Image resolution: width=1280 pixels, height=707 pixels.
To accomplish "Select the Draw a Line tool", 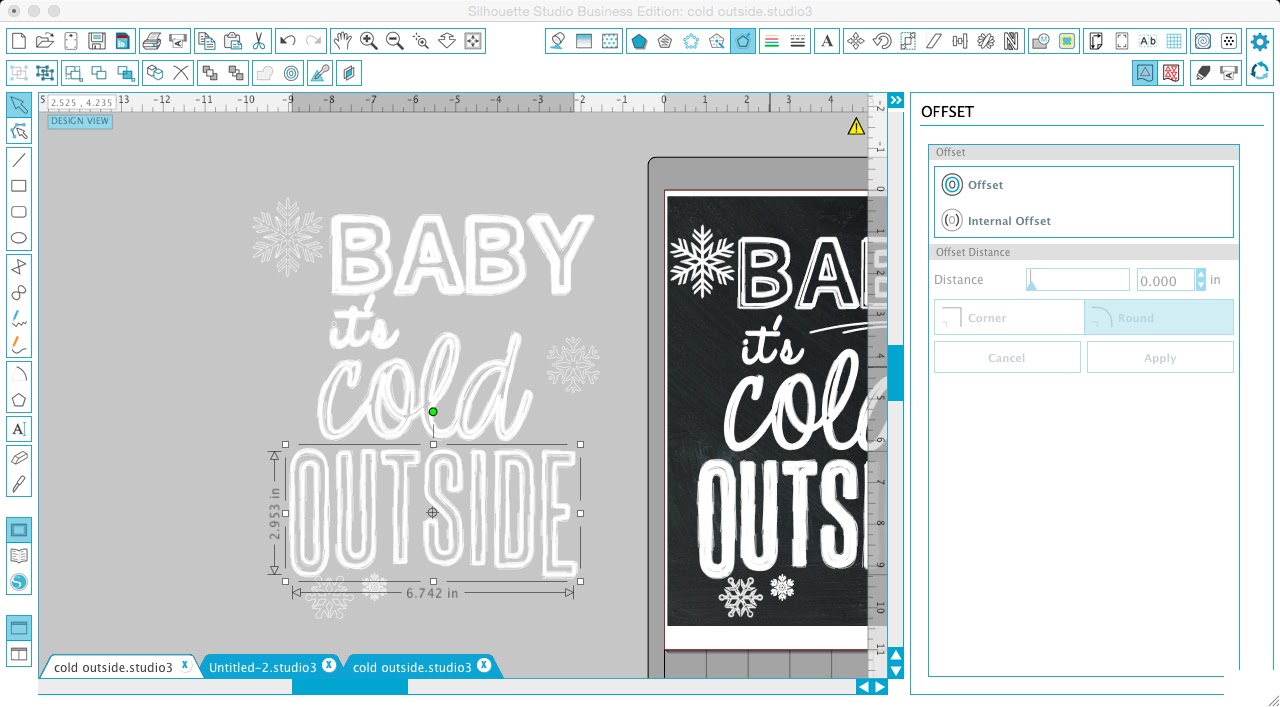I will point(19,159).
